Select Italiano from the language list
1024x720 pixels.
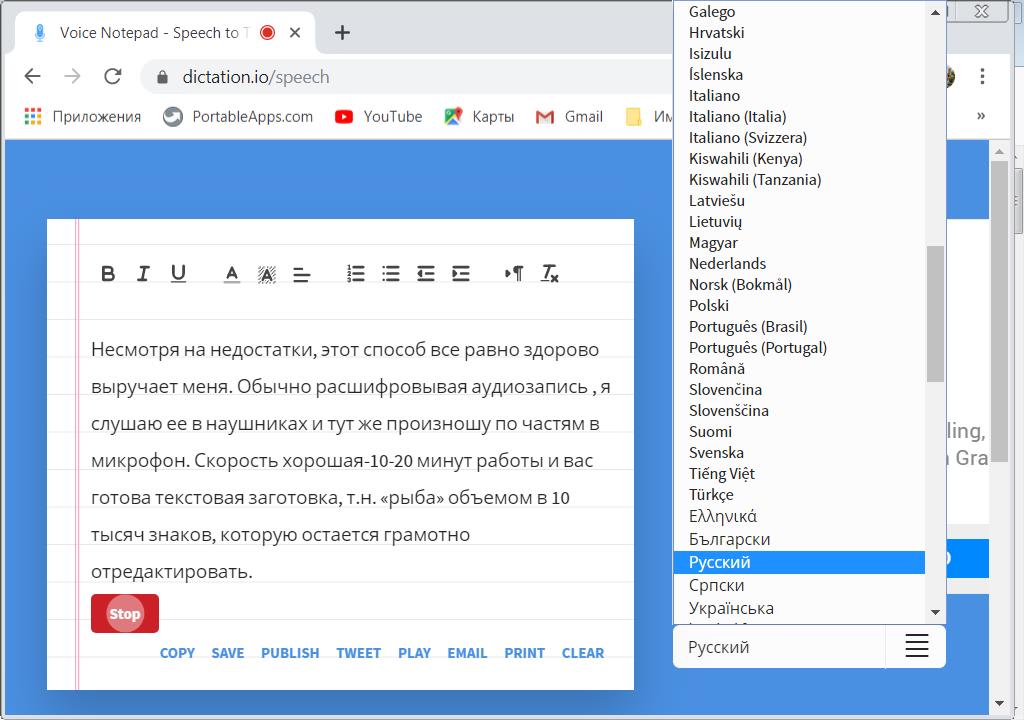[x=714, y=95]
